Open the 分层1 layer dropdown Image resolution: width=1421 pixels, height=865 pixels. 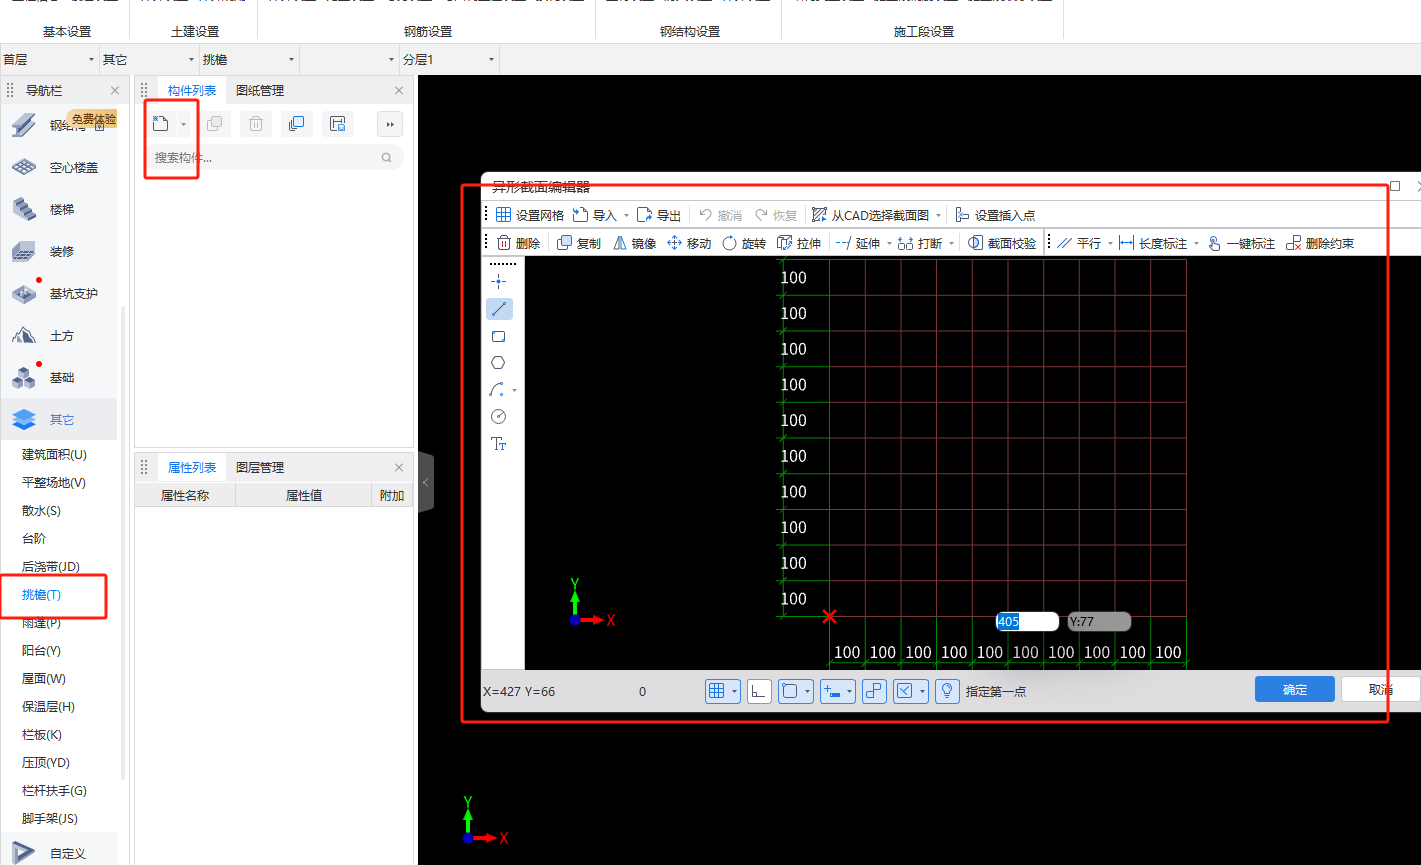(x=449, y=60)
